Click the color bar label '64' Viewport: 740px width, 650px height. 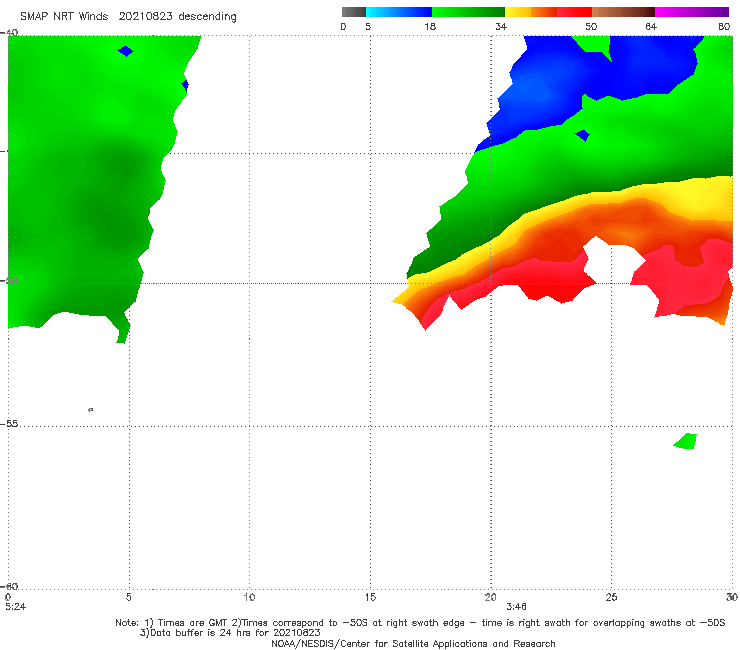tap(651, 26)
